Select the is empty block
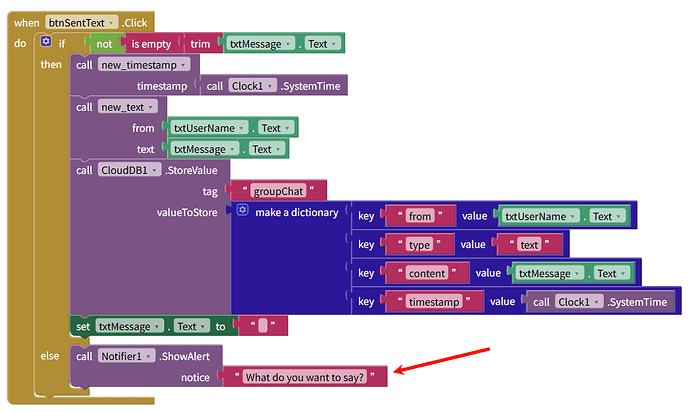Viewport: 690px width, 412px height. click(150, 44)
